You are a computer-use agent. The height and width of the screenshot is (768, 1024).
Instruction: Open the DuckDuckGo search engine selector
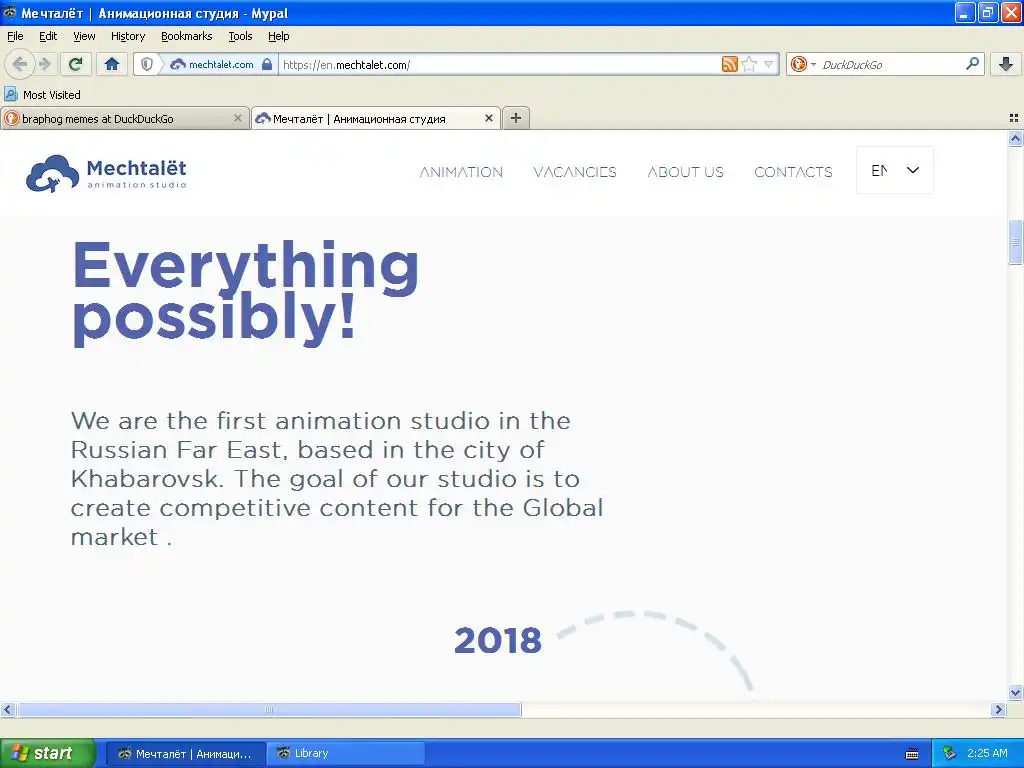tap(803, 64)
